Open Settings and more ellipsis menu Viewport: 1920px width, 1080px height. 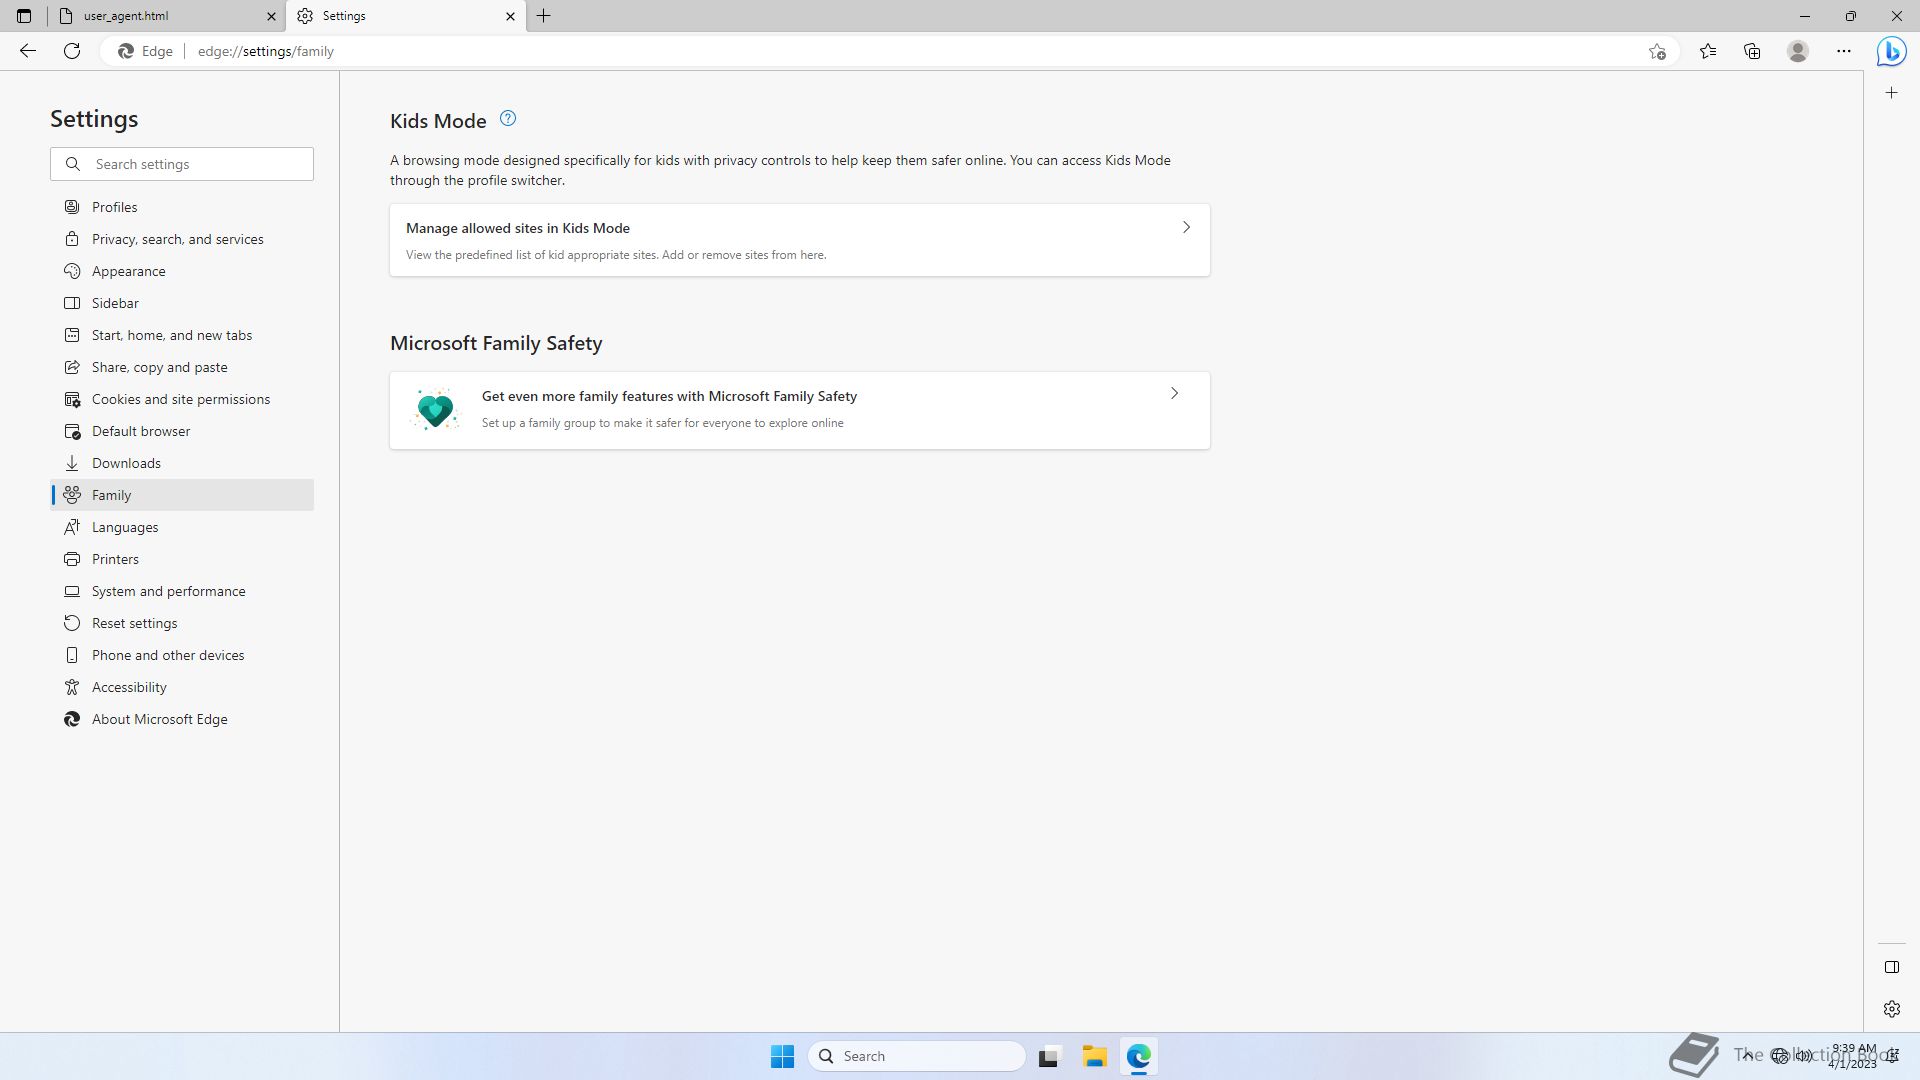point(1844,51)
